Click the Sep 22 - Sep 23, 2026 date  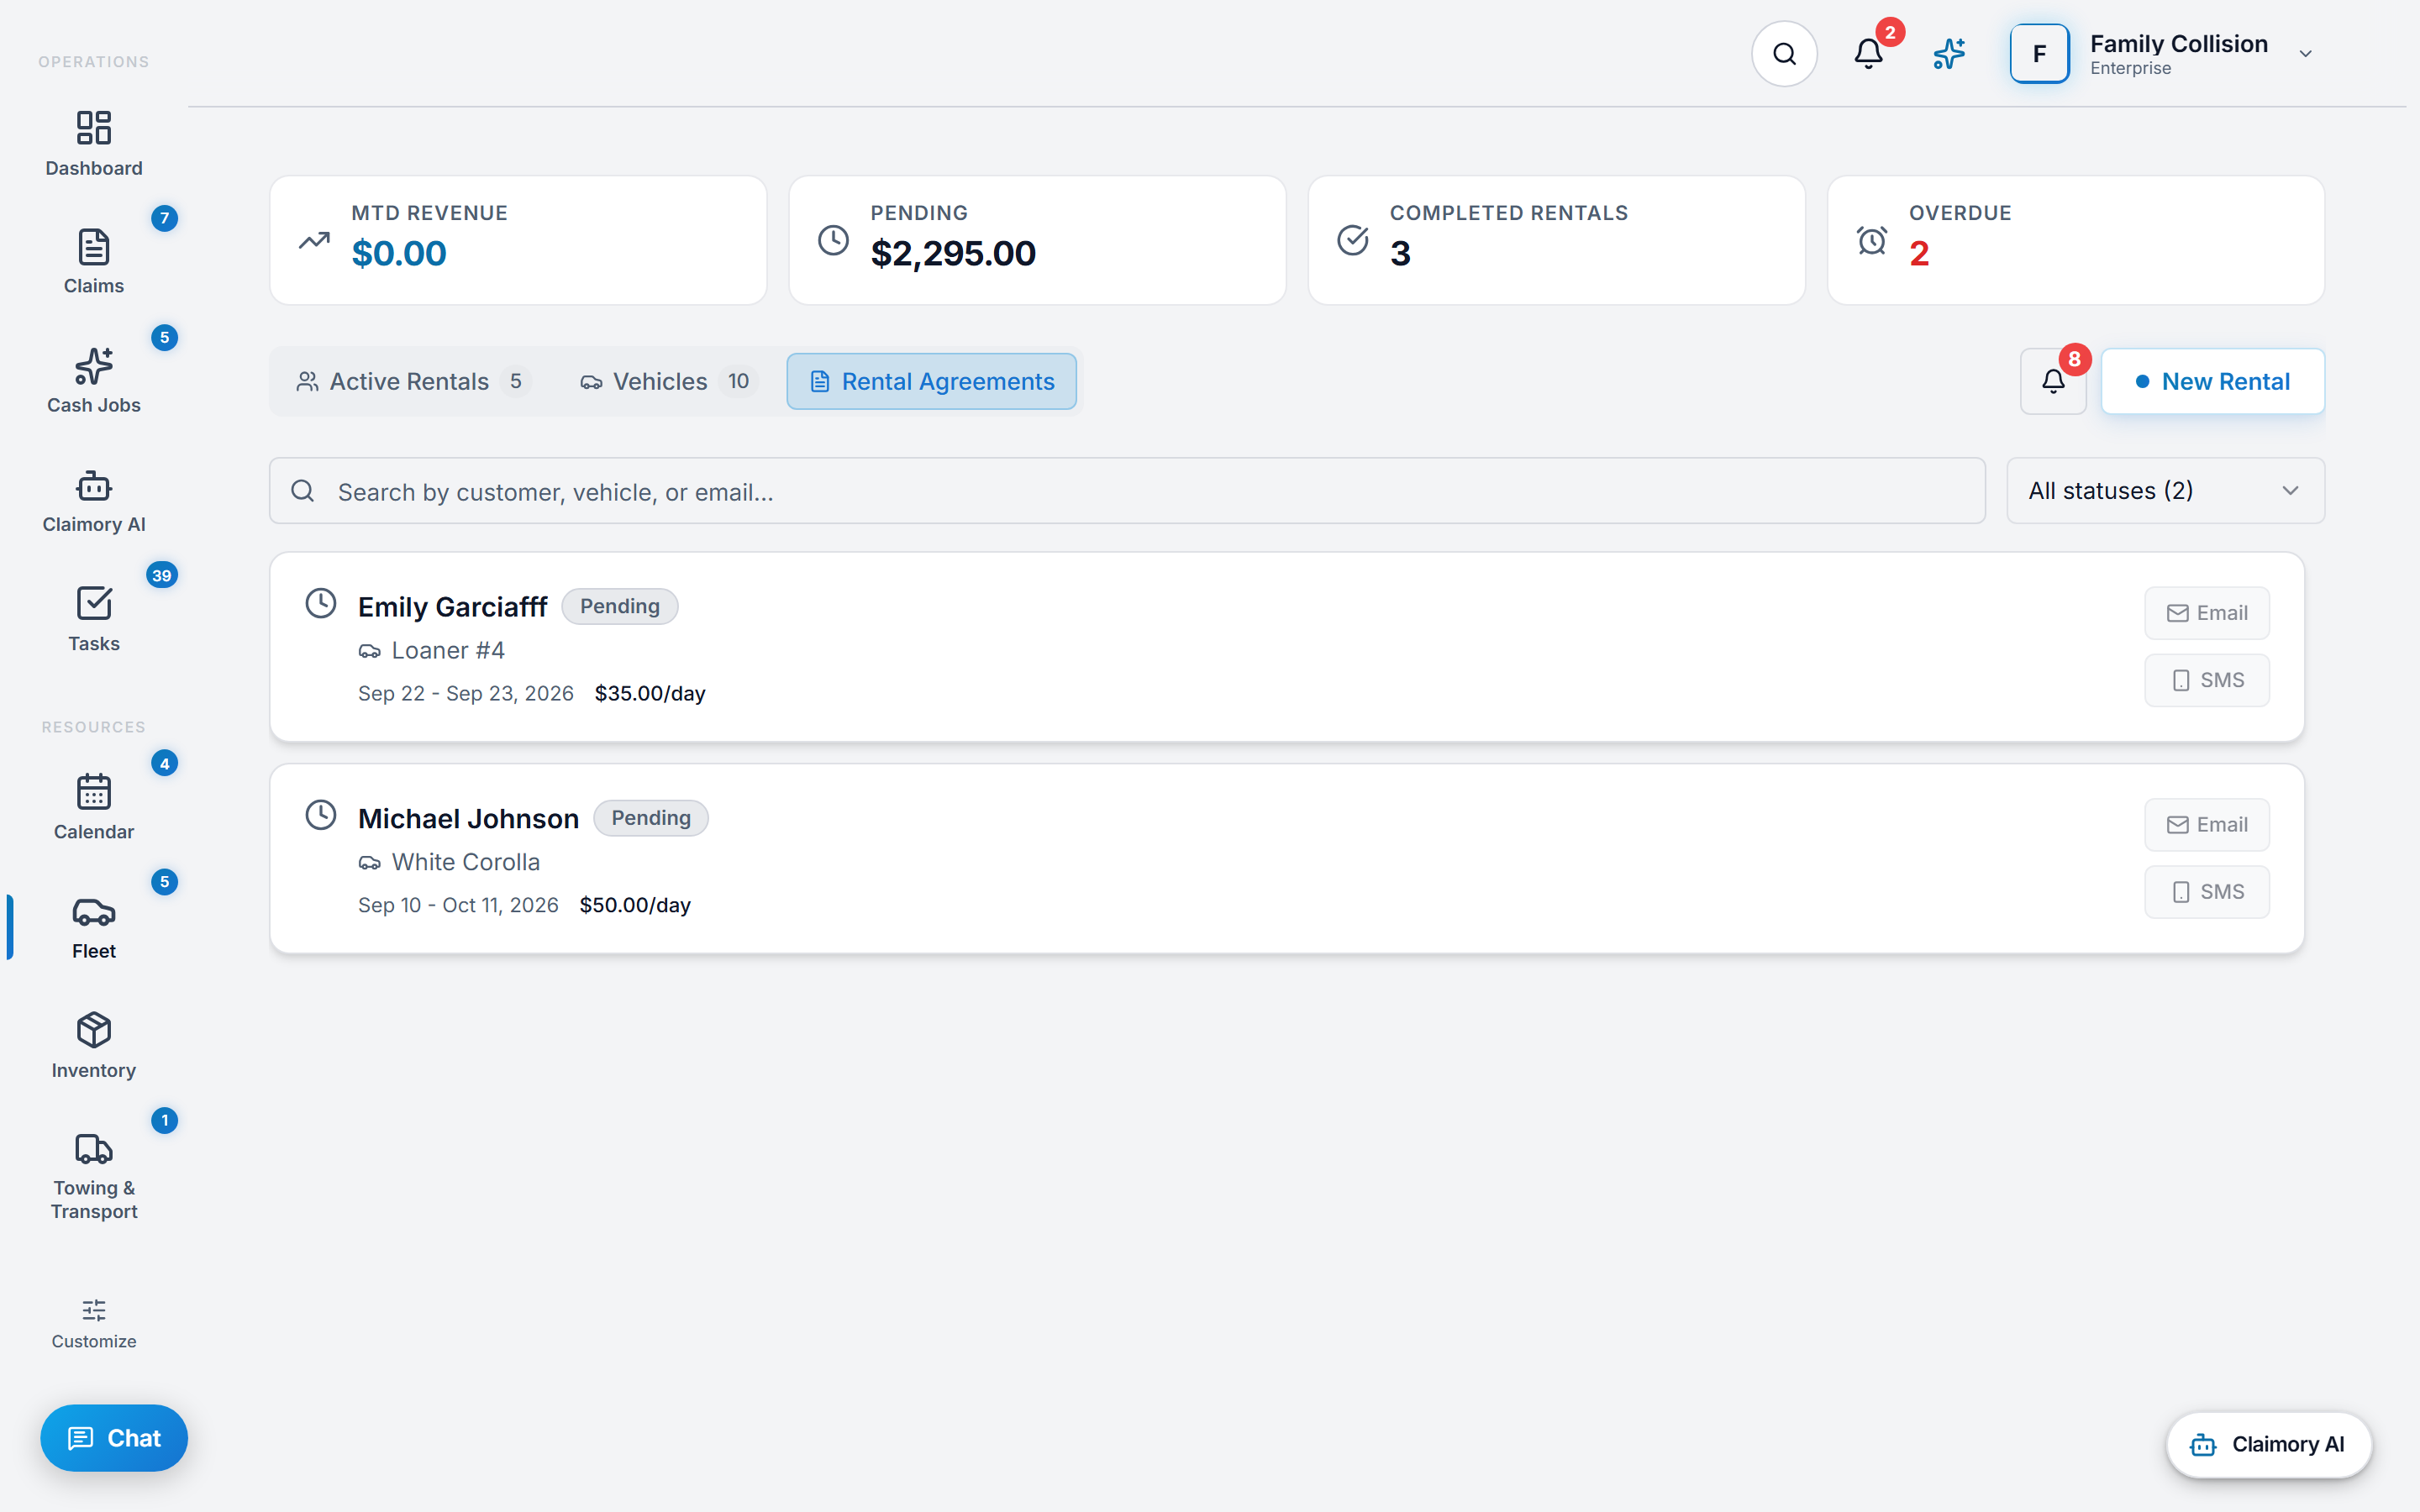(466, 693)
